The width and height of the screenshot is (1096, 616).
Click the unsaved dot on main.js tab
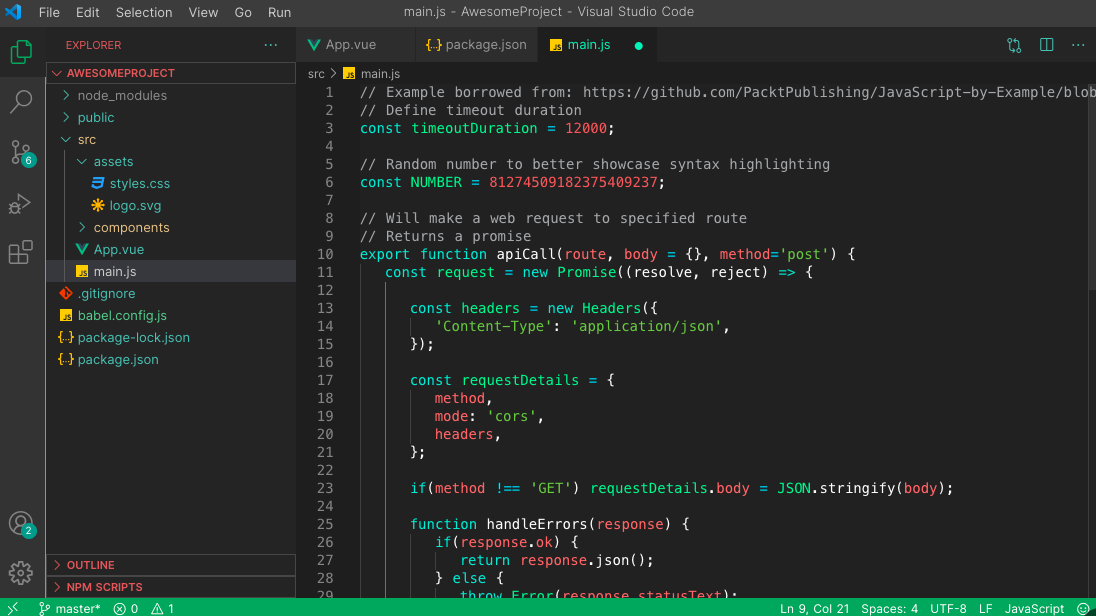coord(638,45)
